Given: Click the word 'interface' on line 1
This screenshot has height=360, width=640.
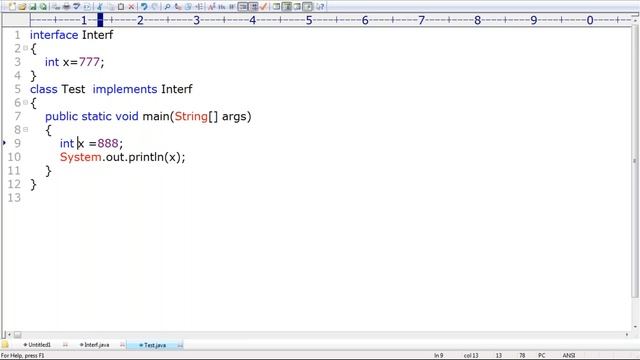Looking at the screenshot, I should [x=54, y=35].
